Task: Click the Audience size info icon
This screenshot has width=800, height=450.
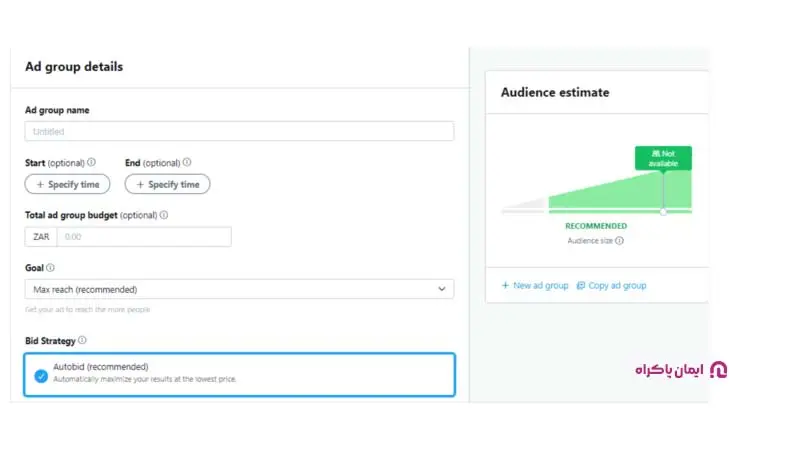Action: [x=620, y=240]
